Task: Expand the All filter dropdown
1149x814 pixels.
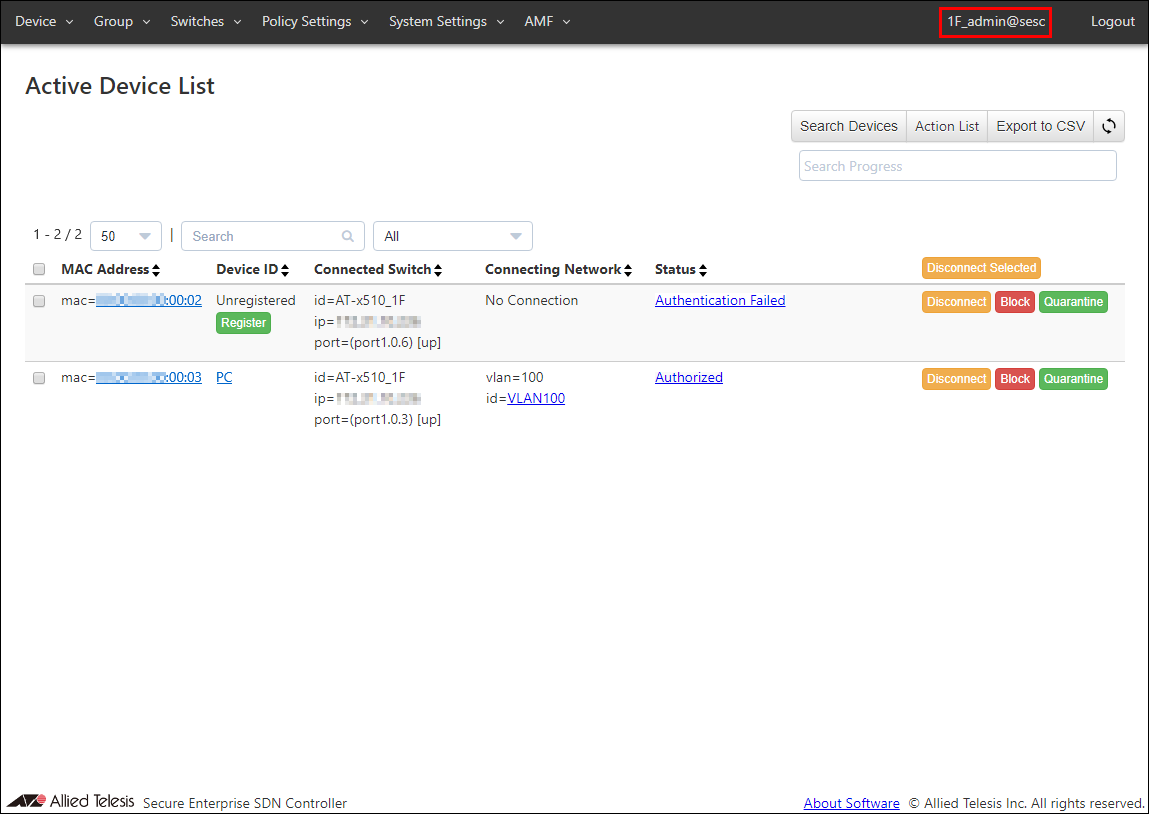Action: (452, 236)
